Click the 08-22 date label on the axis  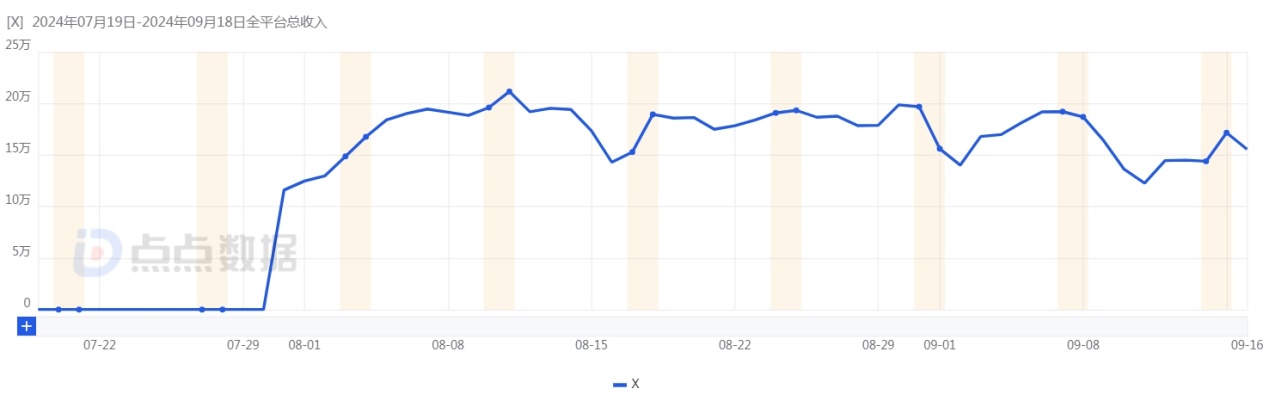point(735,345)
